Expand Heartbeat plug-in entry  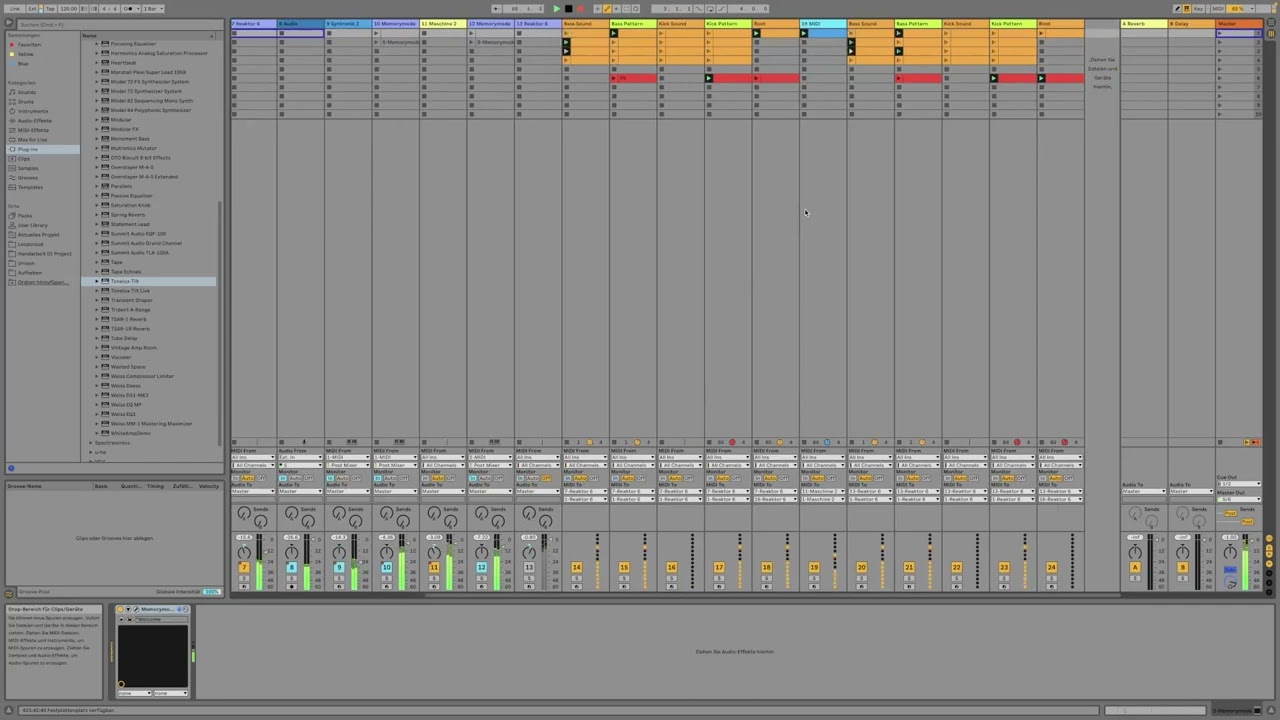pyautogui.click(x=97, y=63)
